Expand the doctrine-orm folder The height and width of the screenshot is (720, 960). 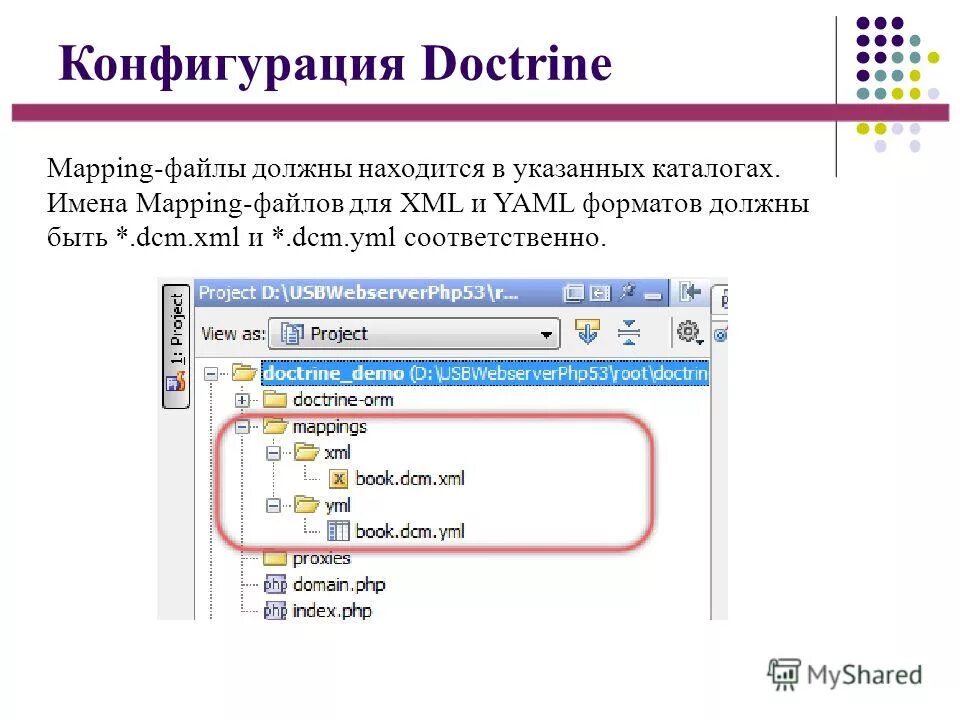point(242,400)
